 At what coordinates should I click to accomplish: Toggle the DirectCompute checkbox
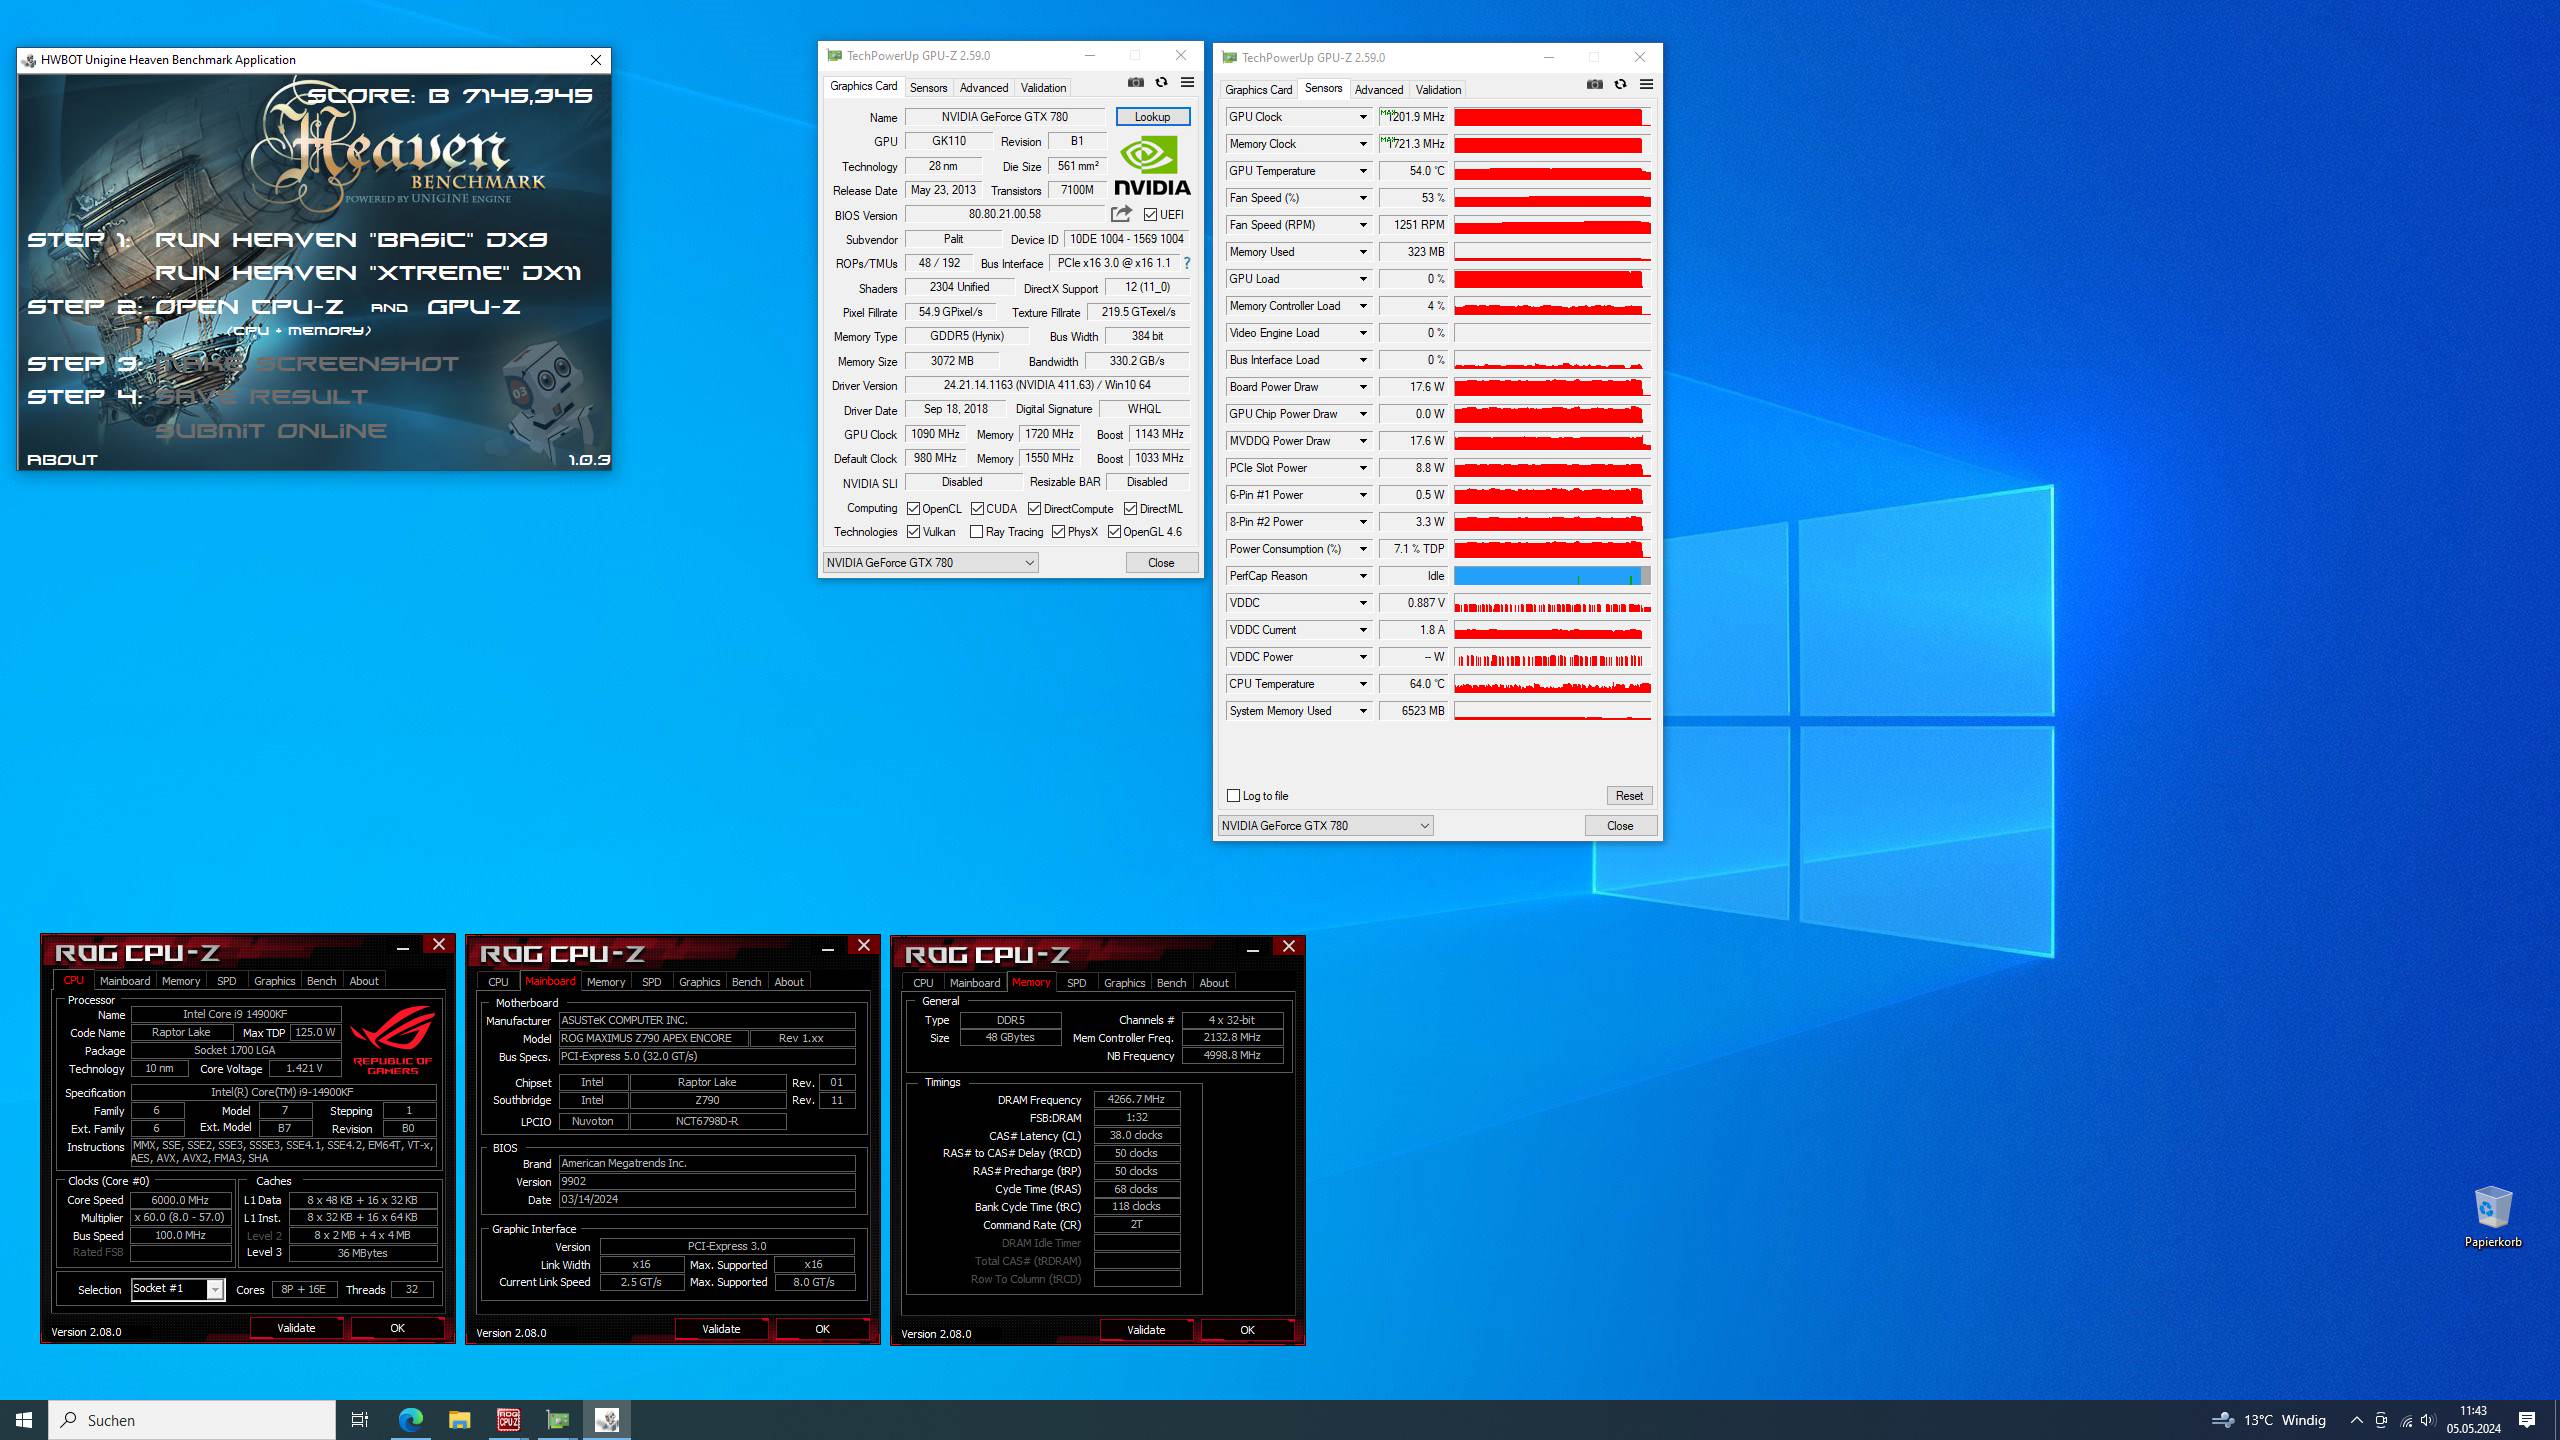[x=1035, y=509]
